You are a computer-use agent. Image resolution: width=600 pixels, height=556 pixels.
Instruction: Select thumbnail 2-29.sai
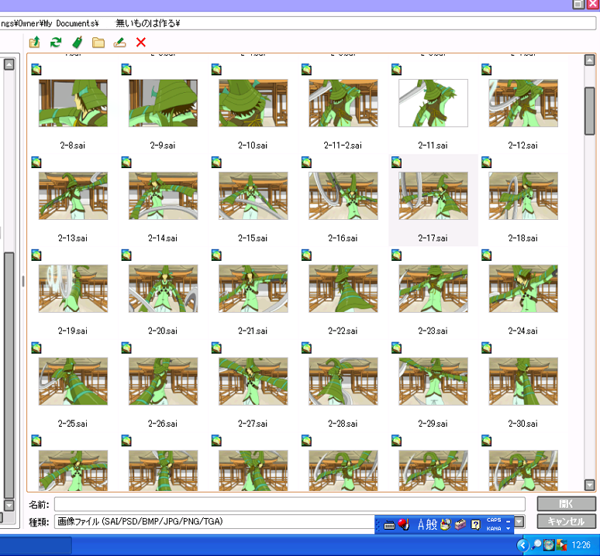point(433,382)
